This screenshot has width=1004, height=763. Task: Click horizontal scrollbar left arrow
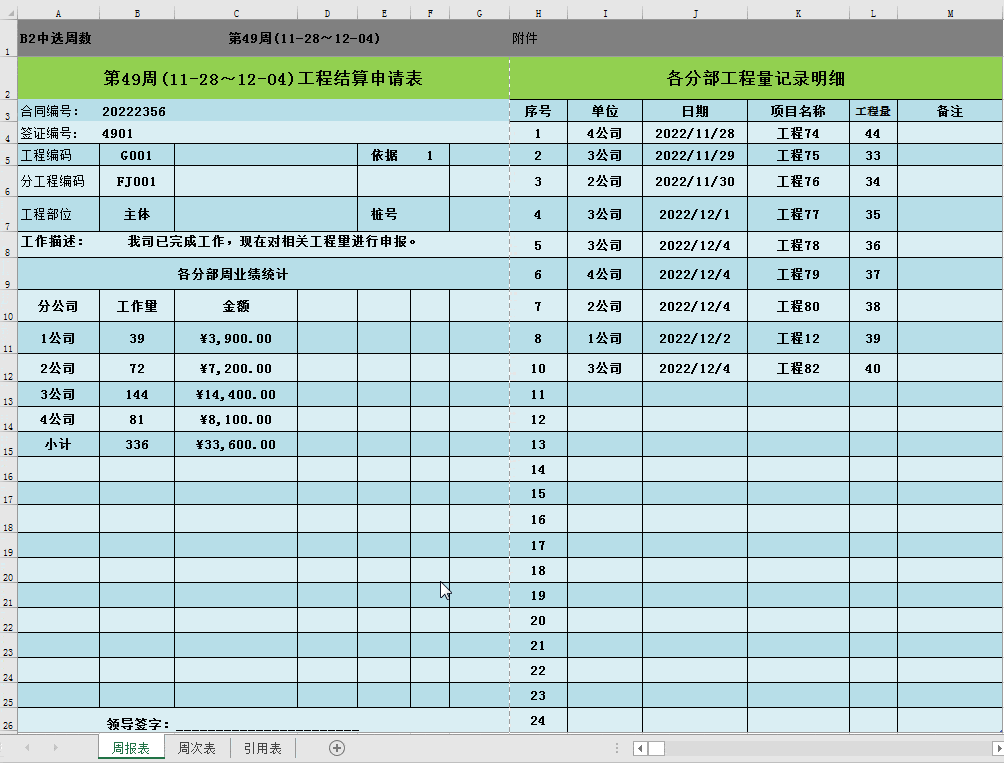[x=640, y=748]
